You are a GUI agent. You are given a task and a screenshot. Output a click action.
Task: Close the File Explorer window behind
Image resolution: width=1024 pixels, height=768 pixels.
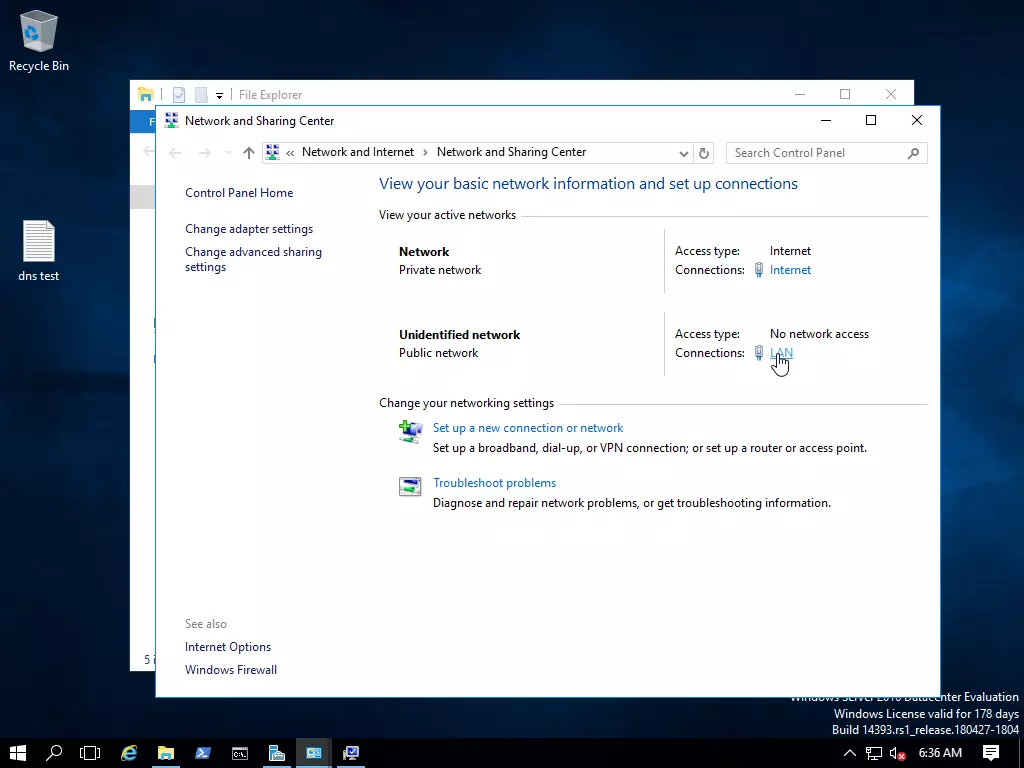pyautogui.click(x=891, y=94)
